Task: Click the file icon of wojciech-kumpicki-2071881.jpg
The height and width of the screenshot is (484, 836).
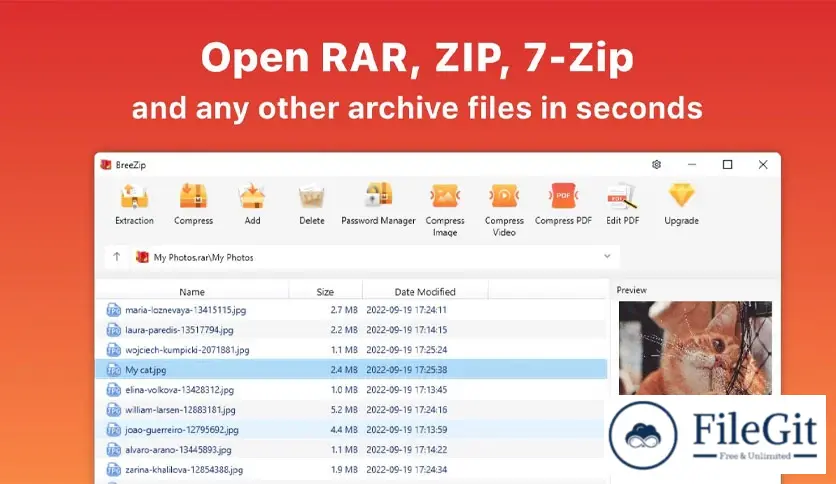Action: (x=114, y=350)
